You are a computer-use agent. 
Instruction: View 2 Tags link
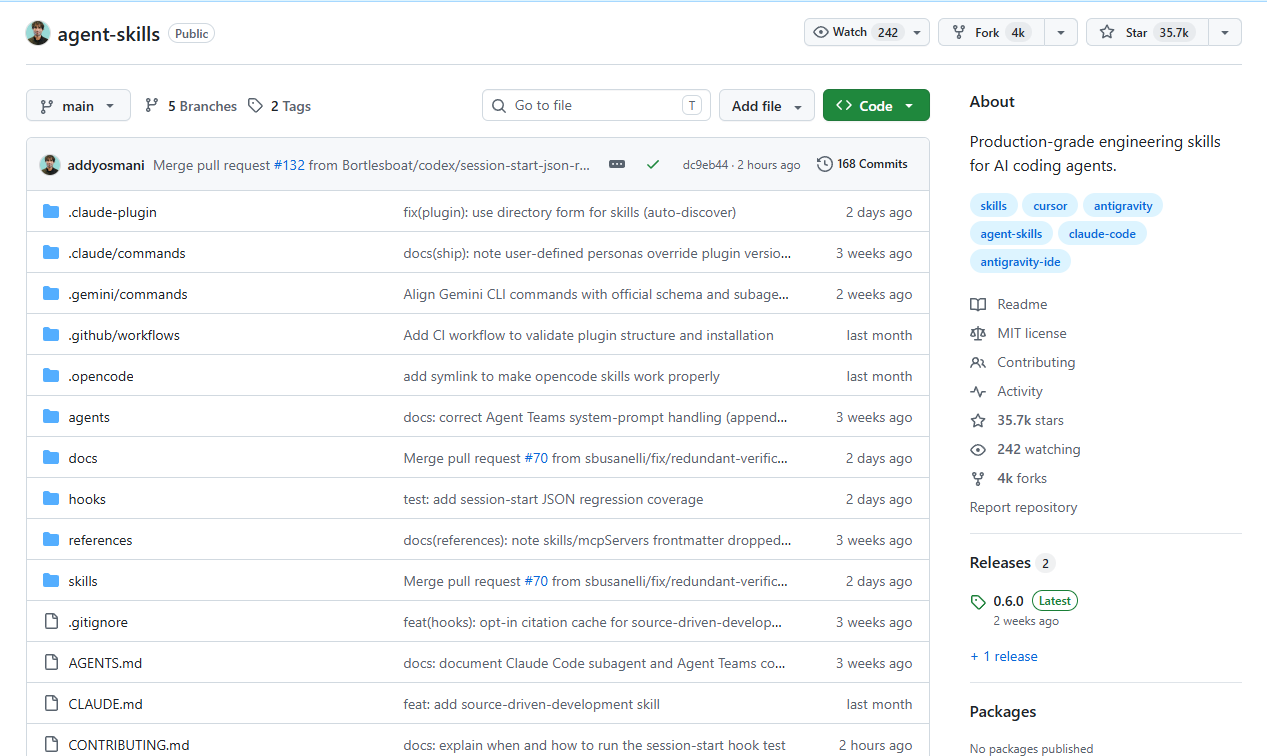[279, 106]
